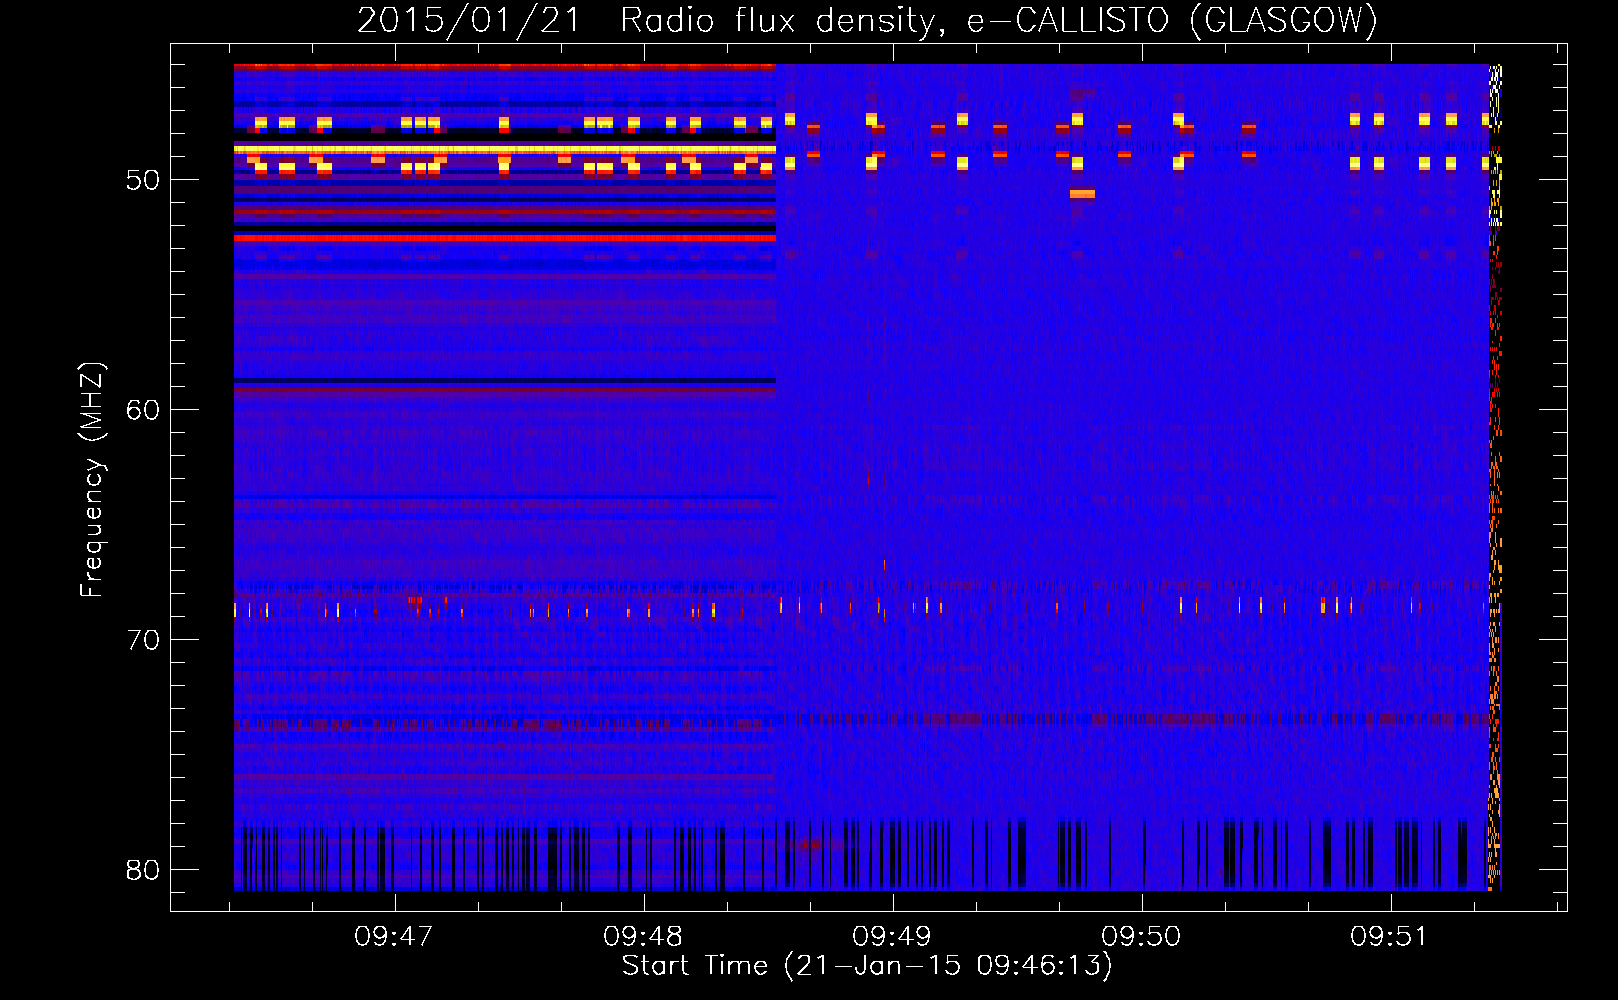Screen dimensions: 1618x1000
Task: Click the "Frequency (MHZ)" axis label
Action: [x=92, y=480]
